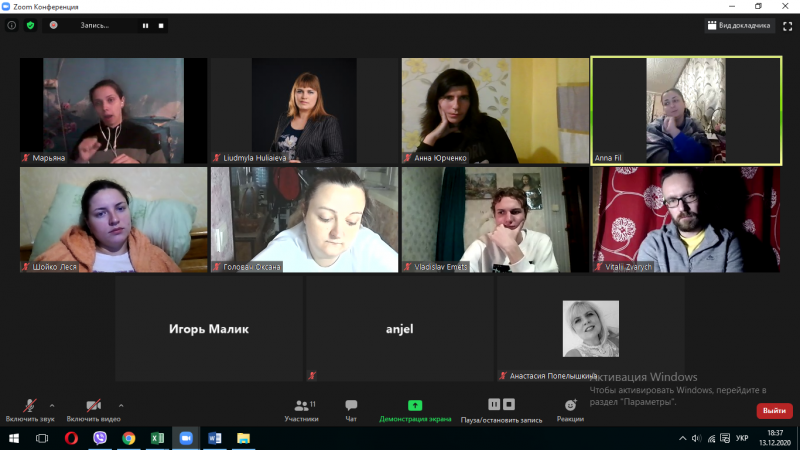
Task: Leave meeting with Выйти button
Action: tap(774, 411)
